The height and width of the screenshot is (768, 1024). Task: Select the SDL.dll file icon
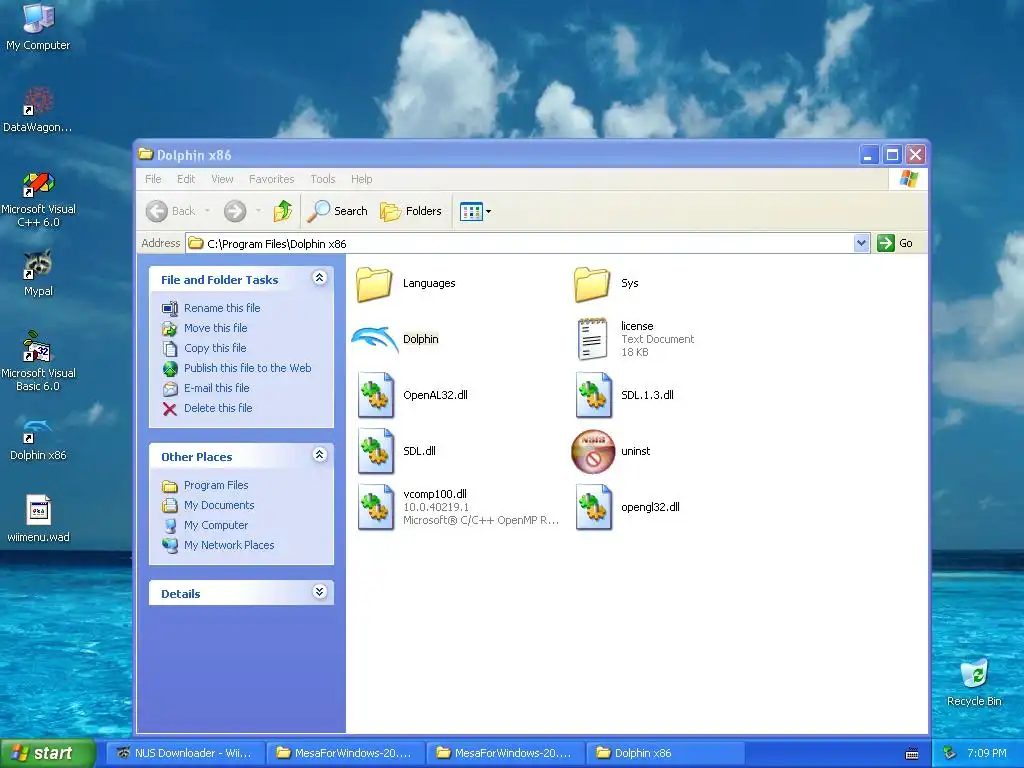coord(376,451)
